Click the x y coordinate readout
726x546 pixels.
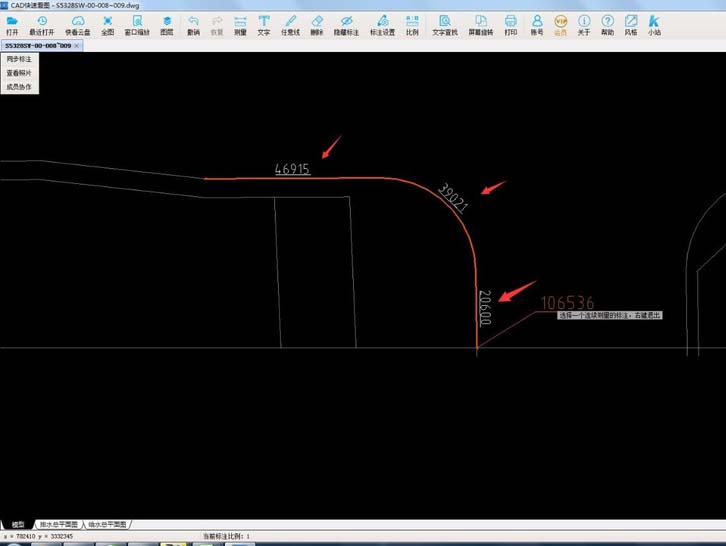(x=39, y=536)
